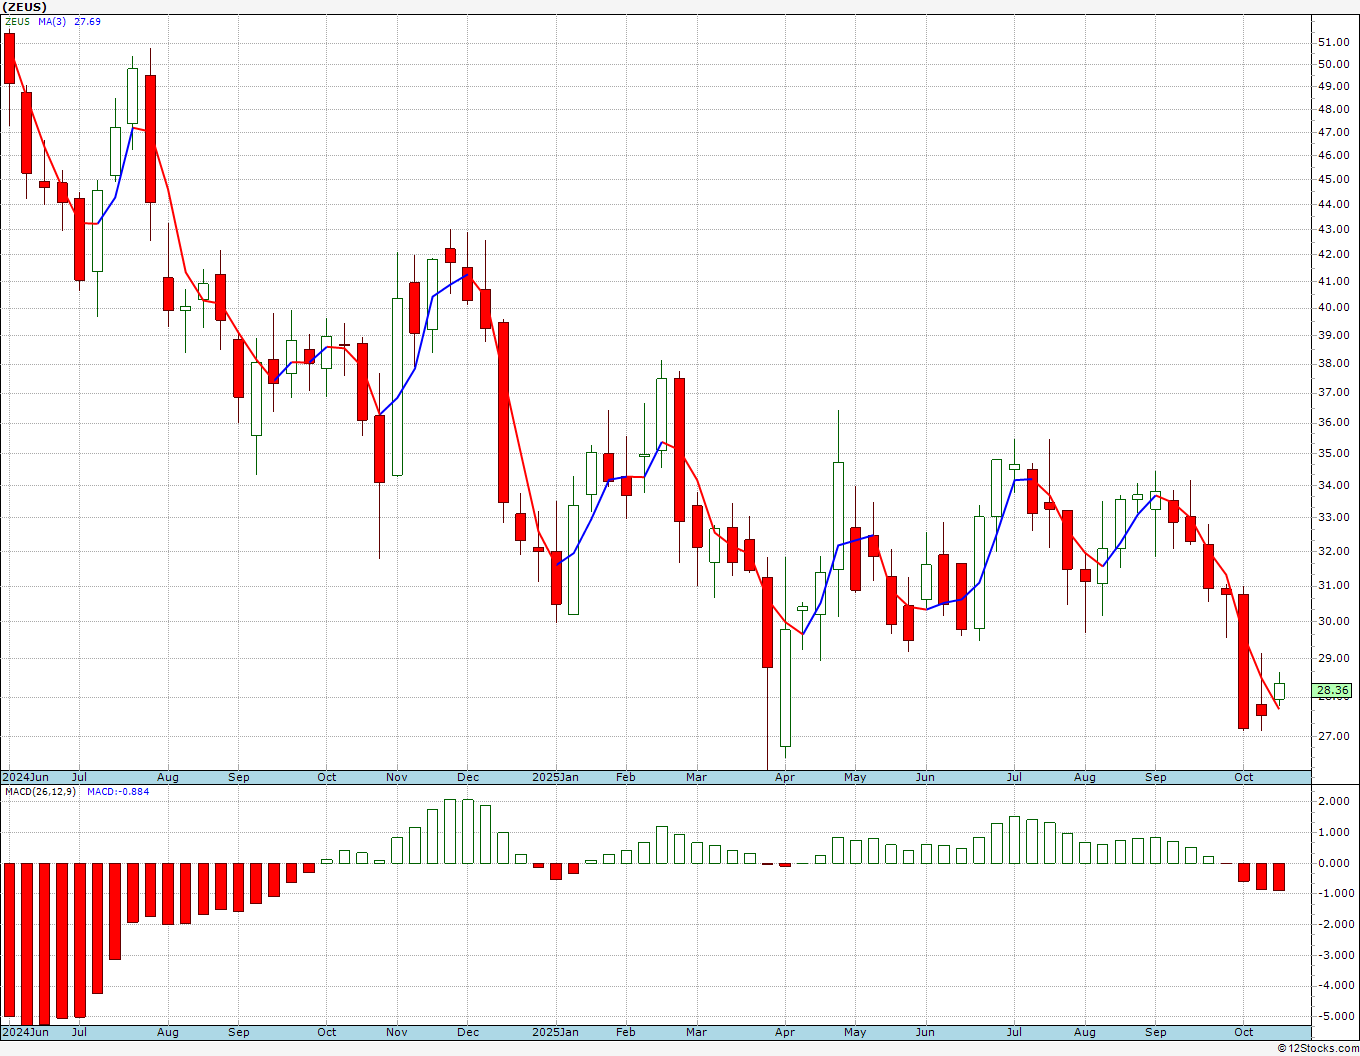Click Feb on the MACD panel date axis
The height and width of the screenshot is (1056, 1360).
tap(626, 1032)
